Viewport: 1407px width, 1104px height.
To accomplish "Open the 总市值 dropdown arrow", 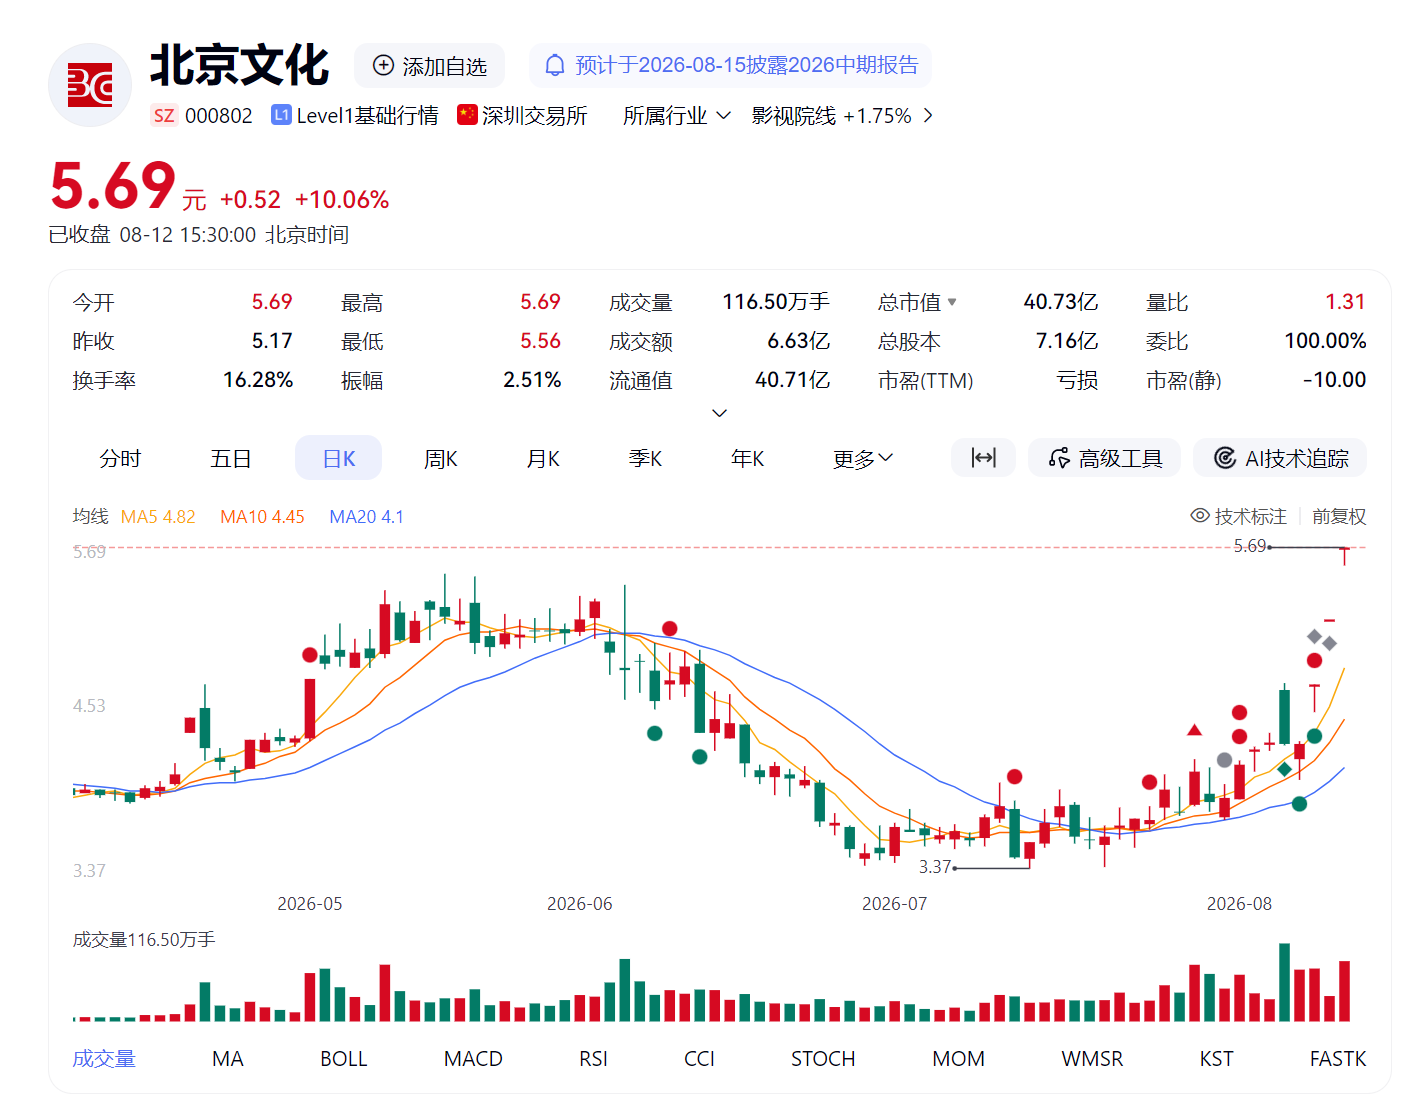I will click(952, 302).
